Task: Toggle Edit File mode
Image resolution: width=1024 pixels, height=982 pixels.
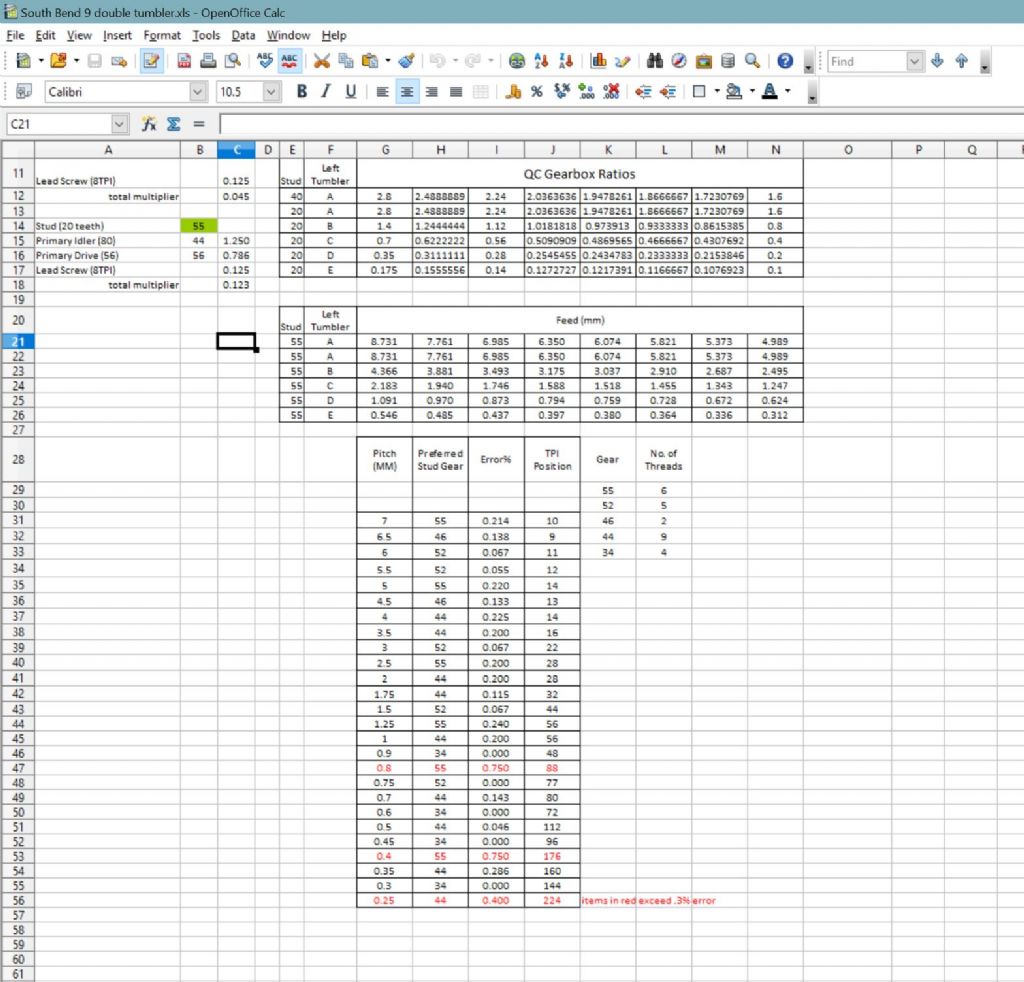Action: tap(152, 61)
